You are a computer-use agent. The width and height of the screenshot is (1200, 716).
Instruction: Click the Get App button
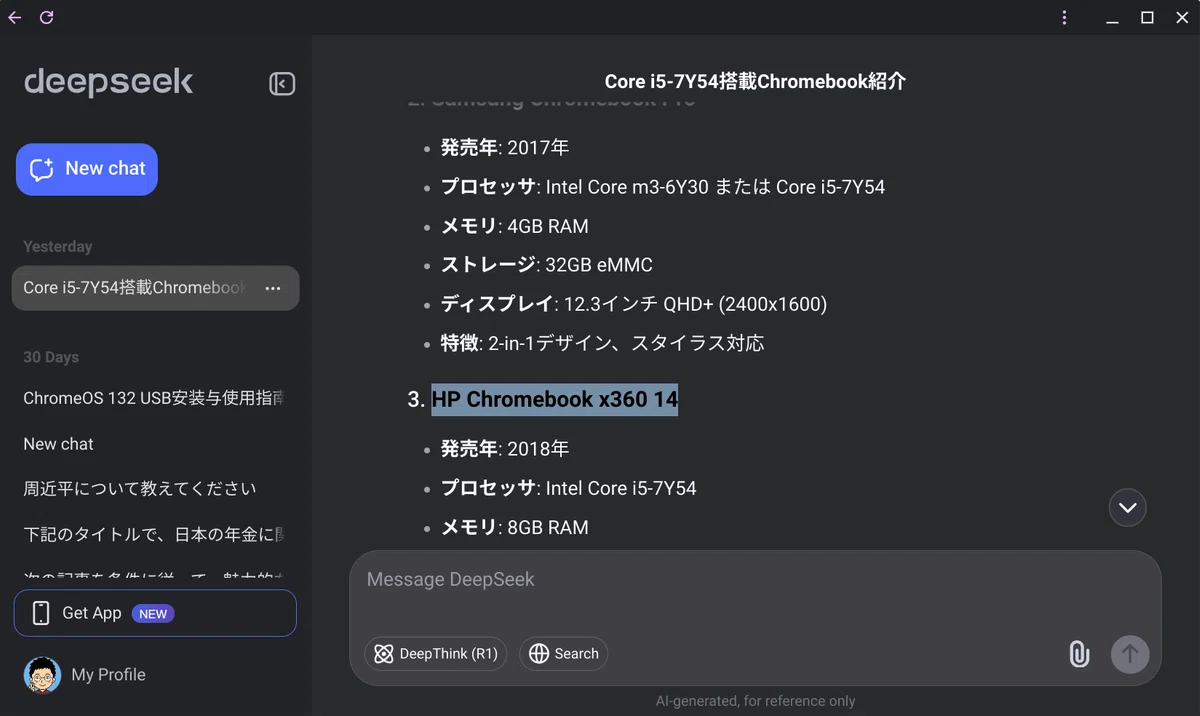tap(155, 613)
